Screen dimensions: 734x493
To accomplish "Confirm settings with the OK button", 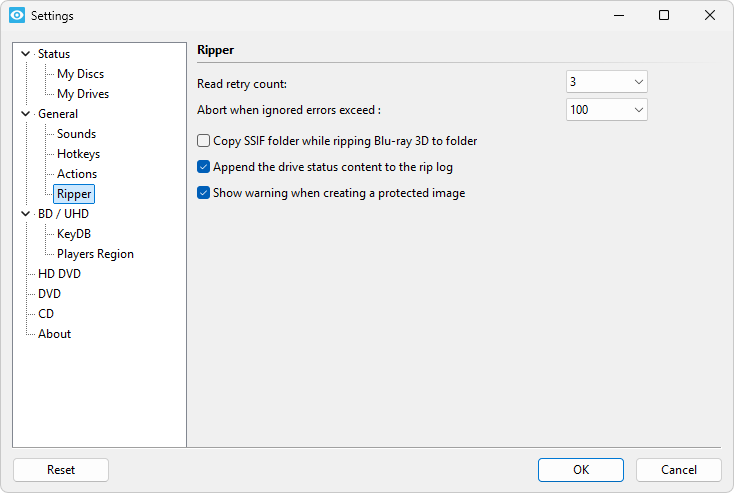I will tap(580, 470).
